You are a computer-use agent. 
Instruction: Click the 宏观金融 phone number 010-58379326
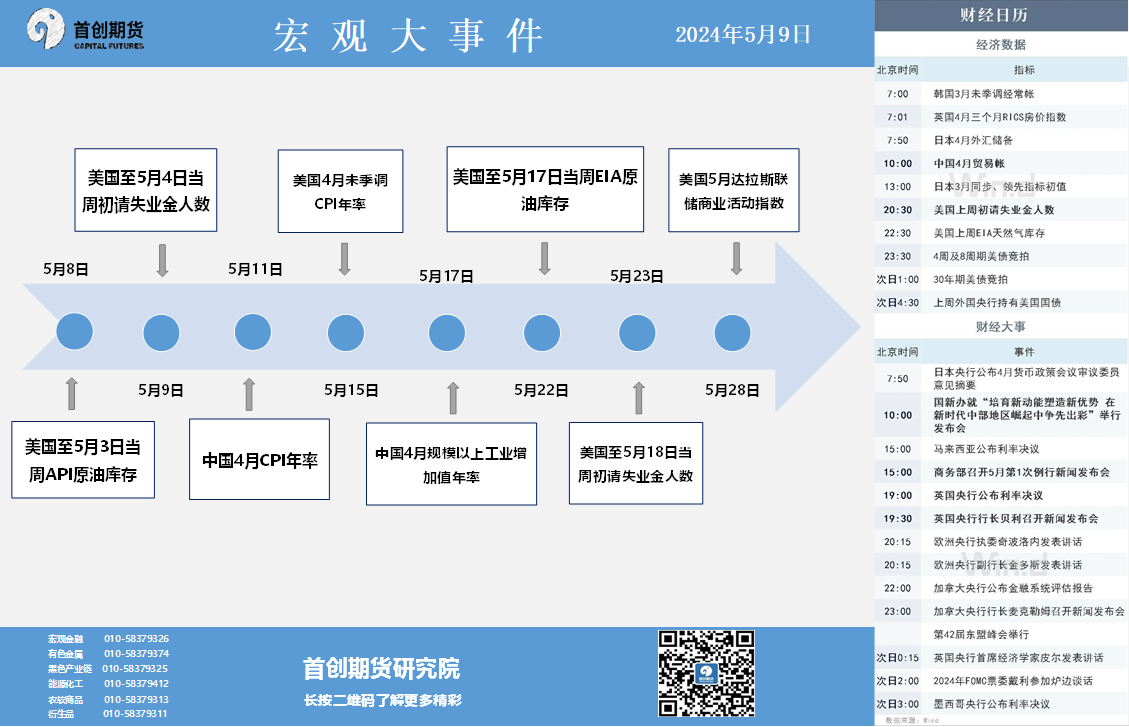point(136,638)
